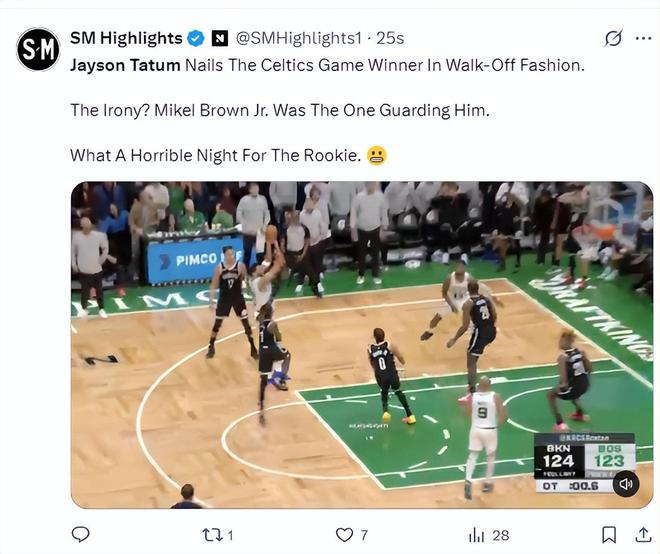The image size is (660, 554).
Task: Open the three-dot more options menu
Action: [644, 39]
